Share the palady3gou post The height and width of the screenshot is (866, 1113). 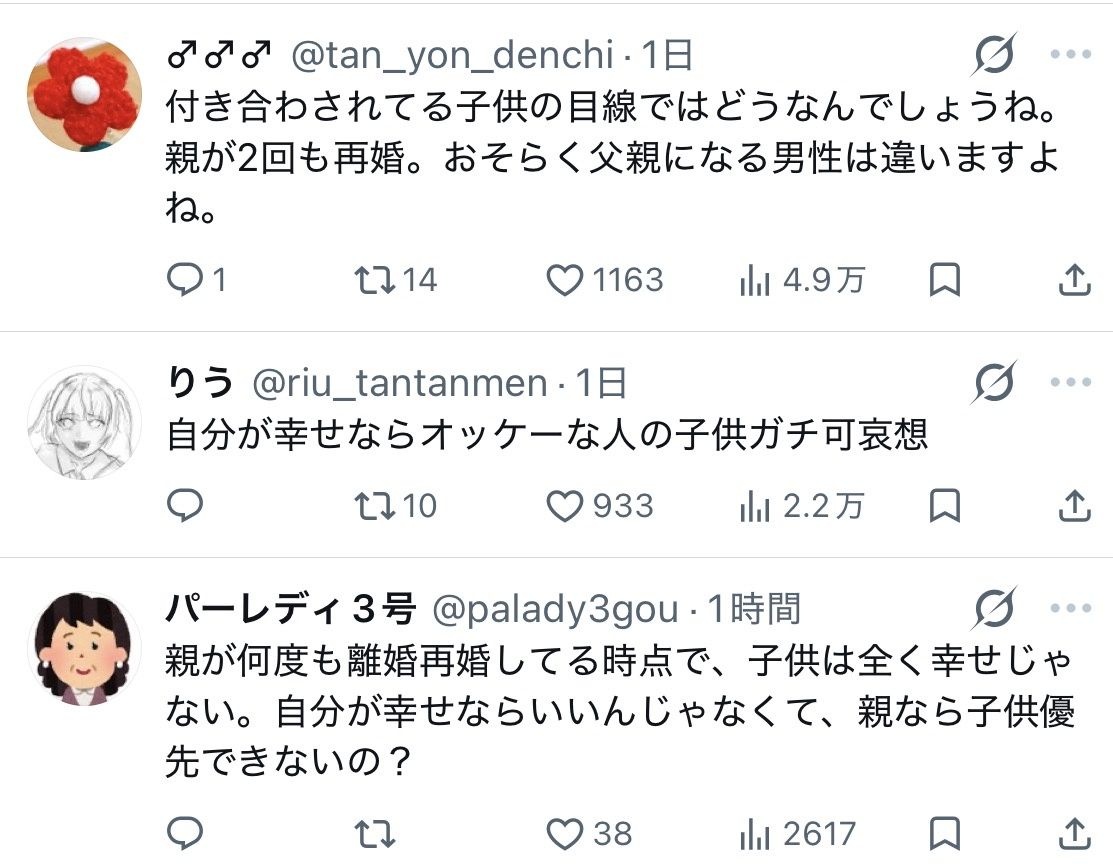point(1074,832)
